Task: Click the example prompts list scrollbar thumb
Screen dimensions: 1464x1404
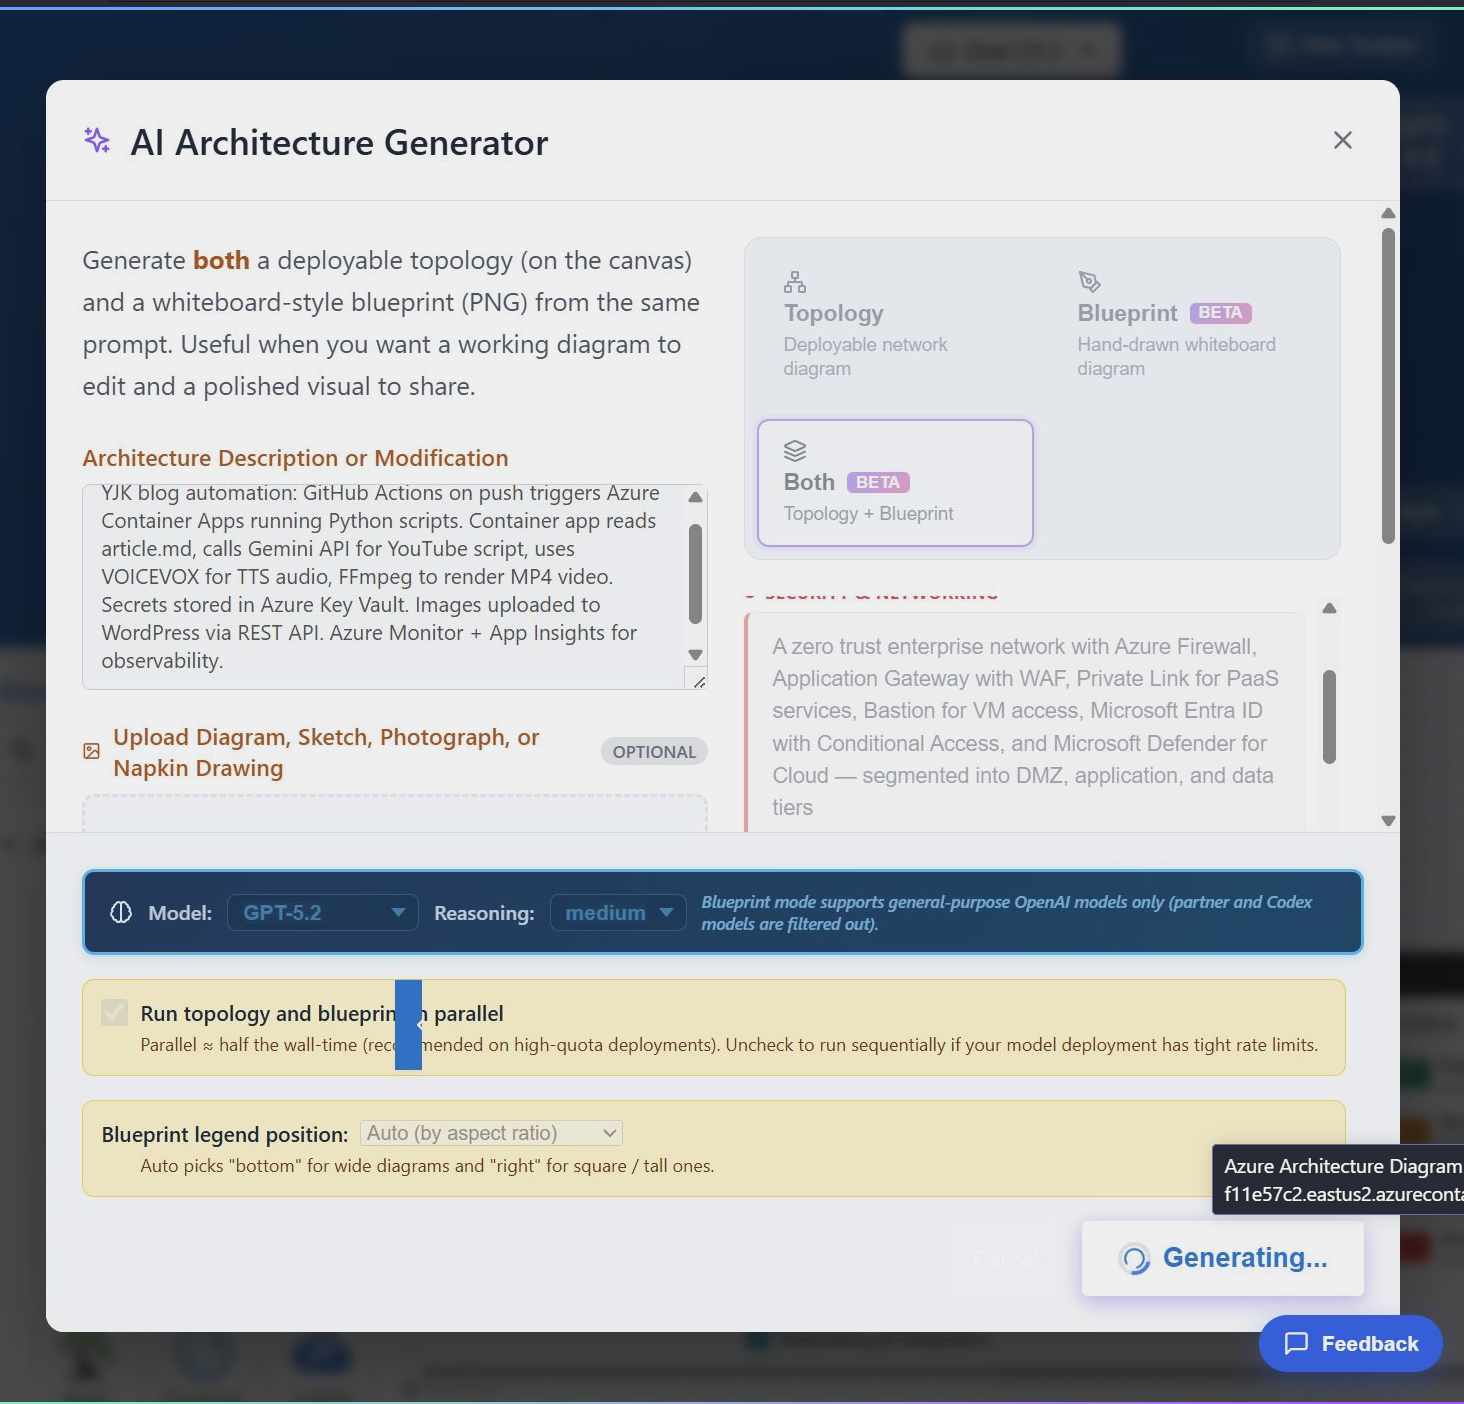Action: (x=1329, y=717)
